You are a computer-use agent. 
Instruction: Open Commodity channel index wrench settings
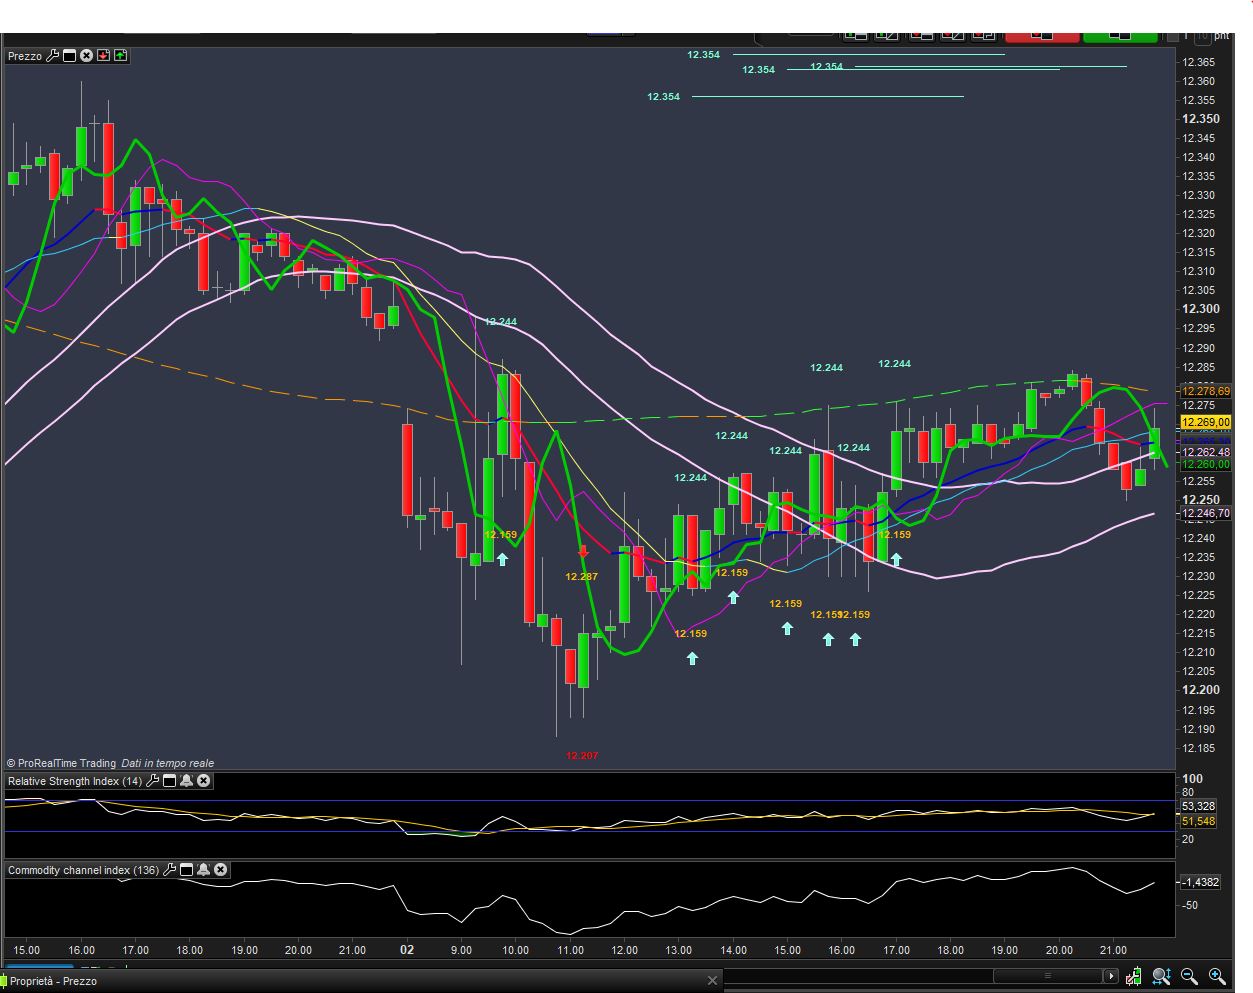170,870
